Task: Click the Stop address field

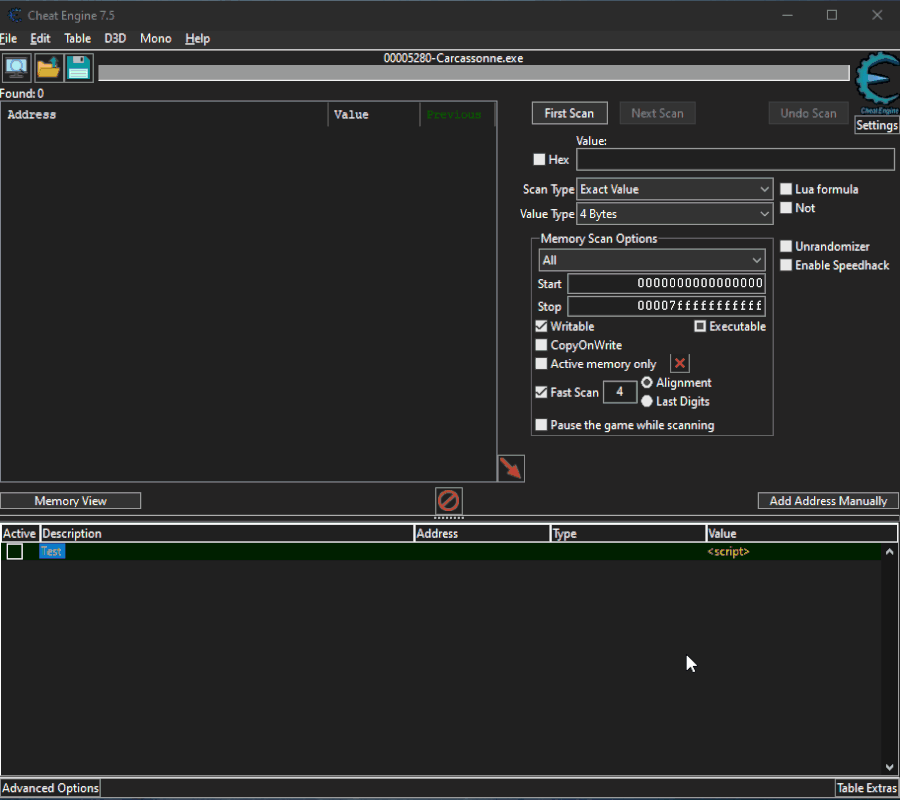Action: coord(666,306)
